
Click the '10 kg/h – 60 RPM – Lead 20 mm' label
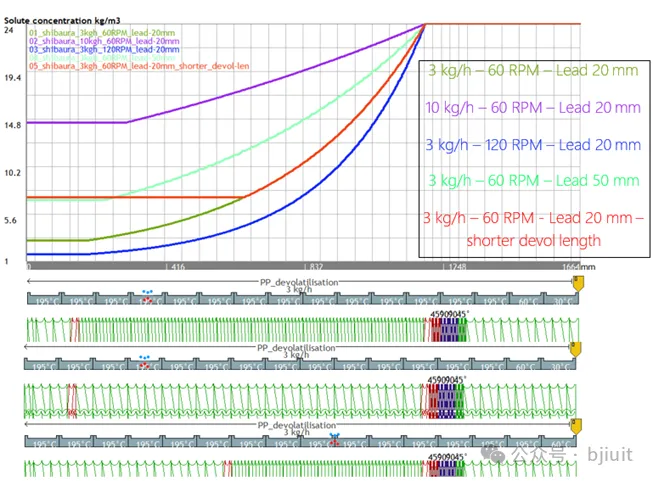coord(534,107)
